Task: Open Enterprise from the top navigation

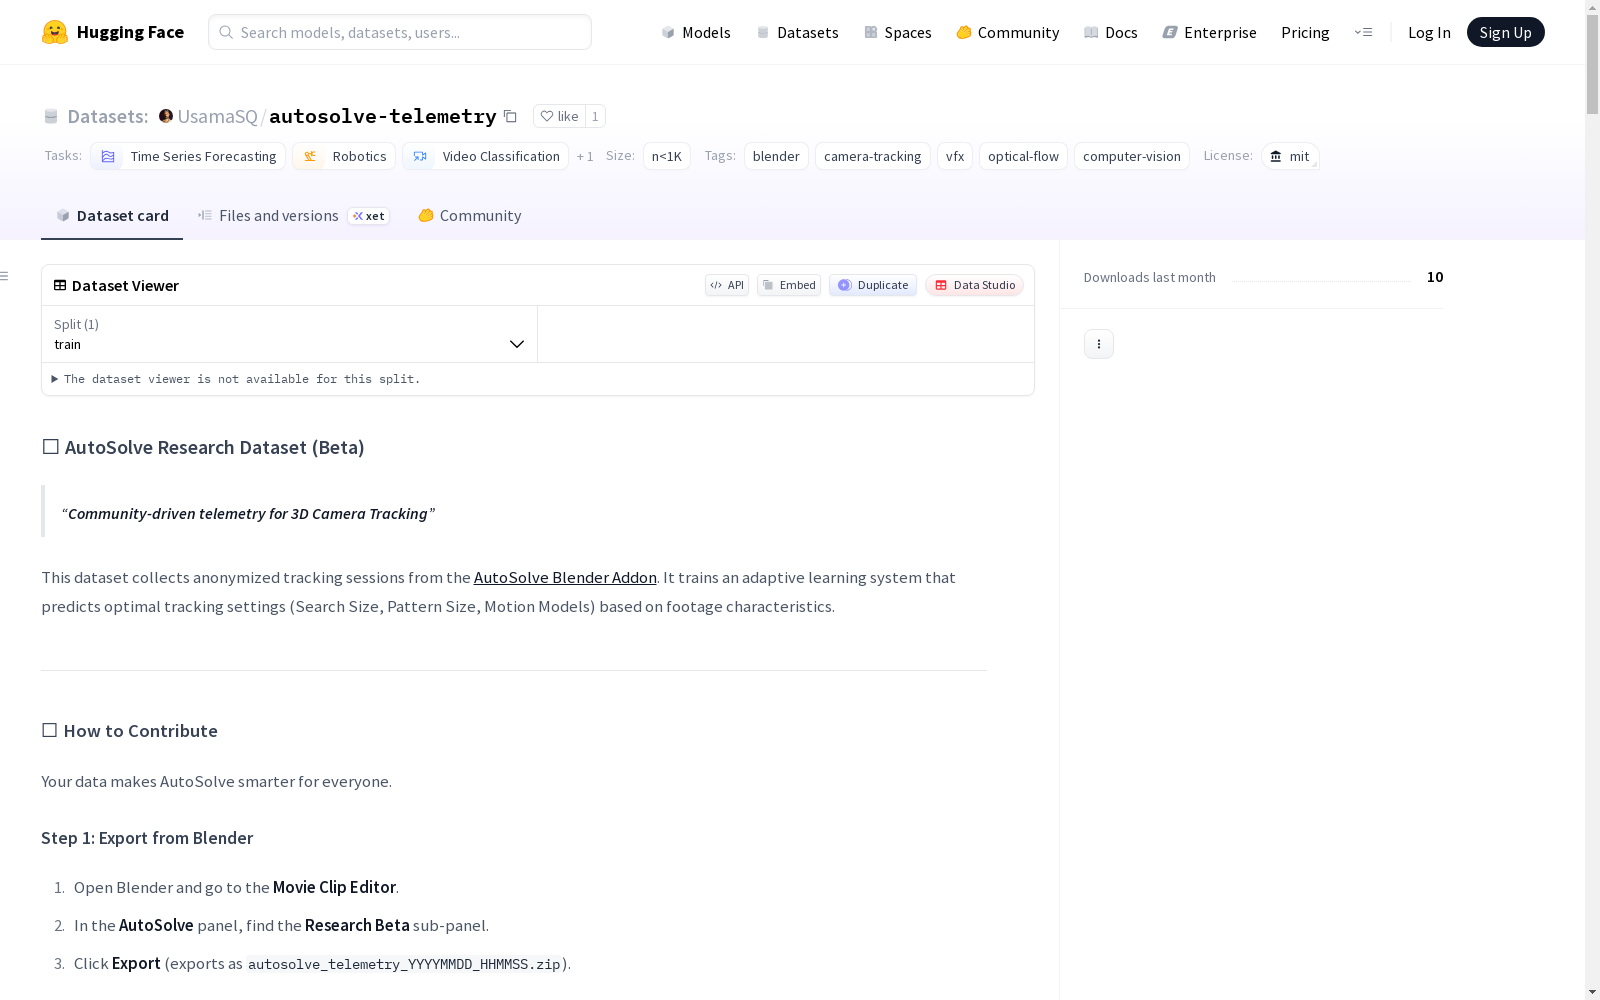Action: (x=1210, y=32)
